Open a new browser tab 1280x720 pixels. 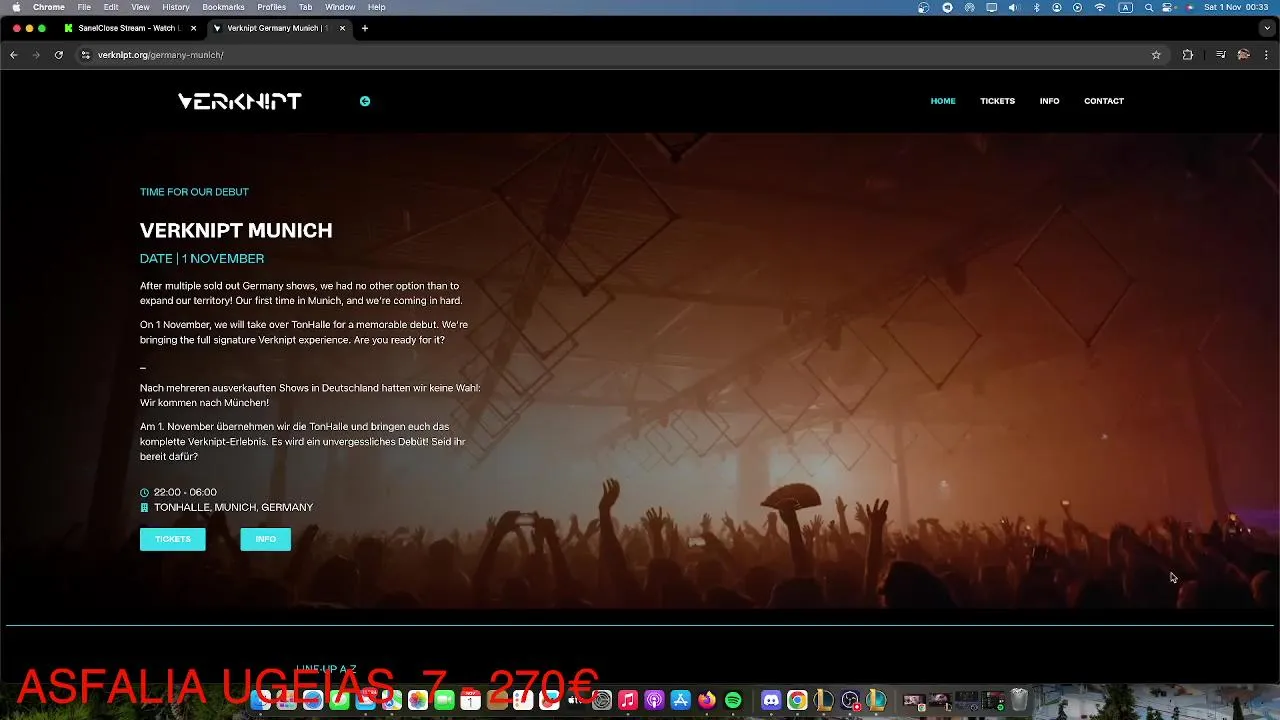click(x=365, y=28)
